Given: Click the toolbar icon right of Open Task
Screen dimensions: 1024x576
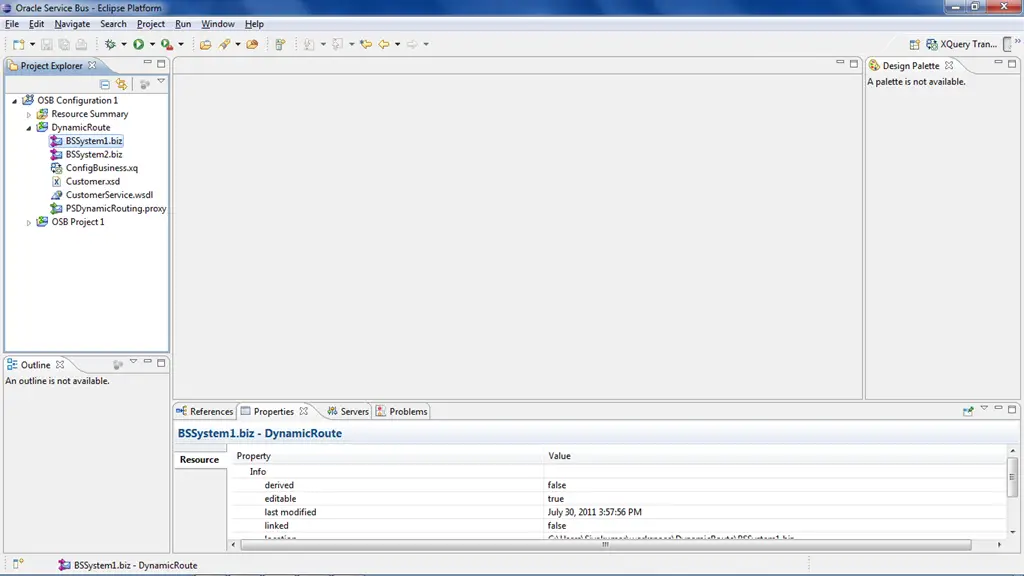Looking at the screenshot, I should (x=280, y=44).
